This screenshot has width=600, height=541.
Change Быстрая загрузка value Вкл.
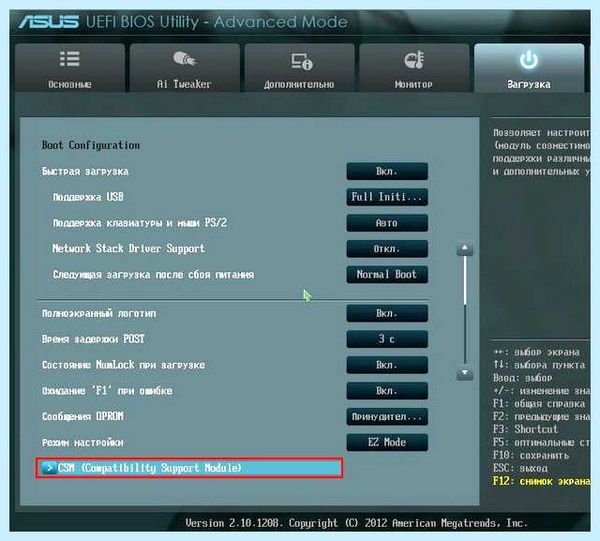coord(387,171)
